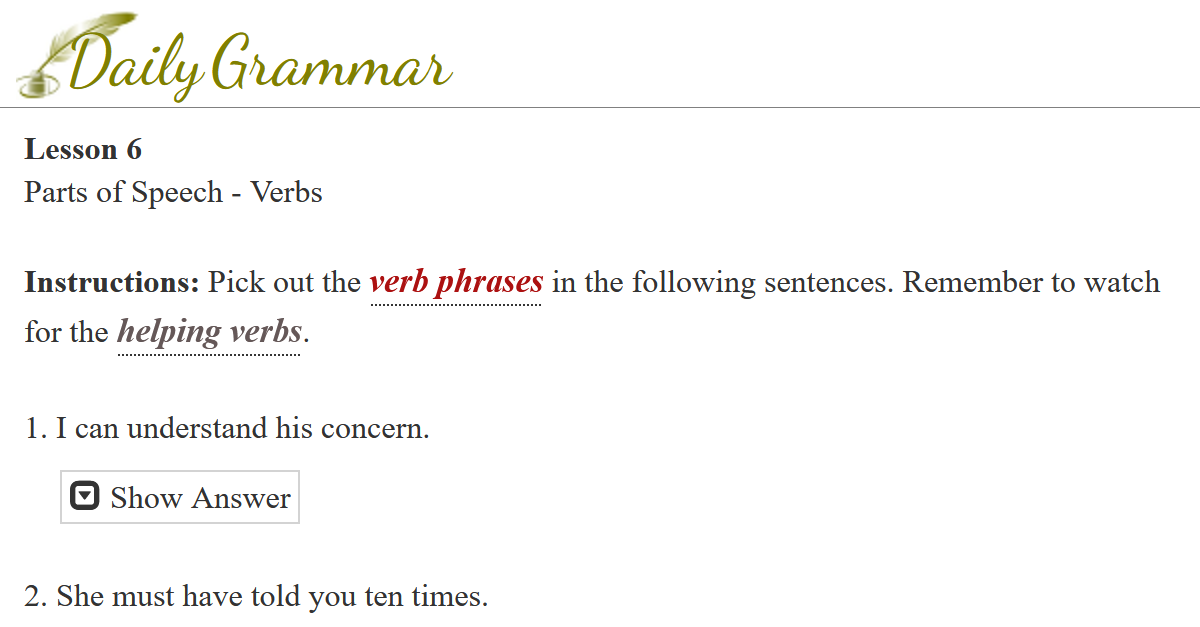
Task: Click the bold 'Instructions:' label
Action: pos(113,282)
